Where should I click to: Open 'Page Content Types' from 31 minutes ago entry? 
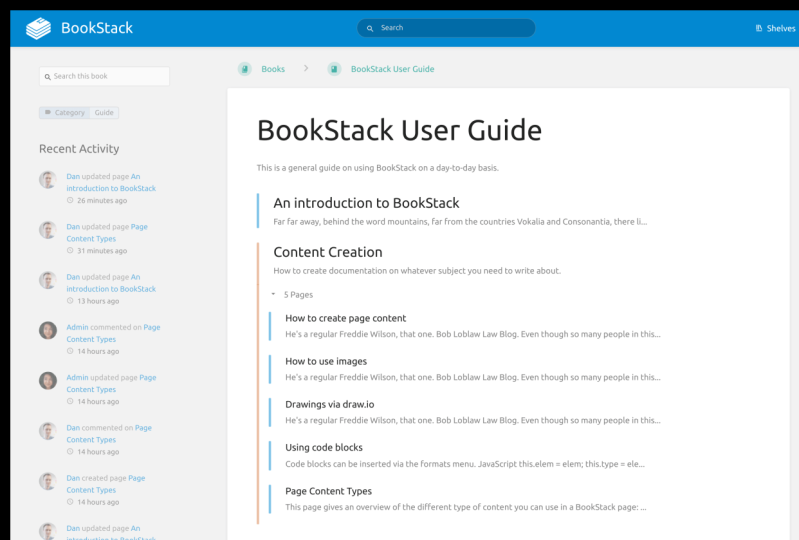pyautogui.click(x=107, y=233)
